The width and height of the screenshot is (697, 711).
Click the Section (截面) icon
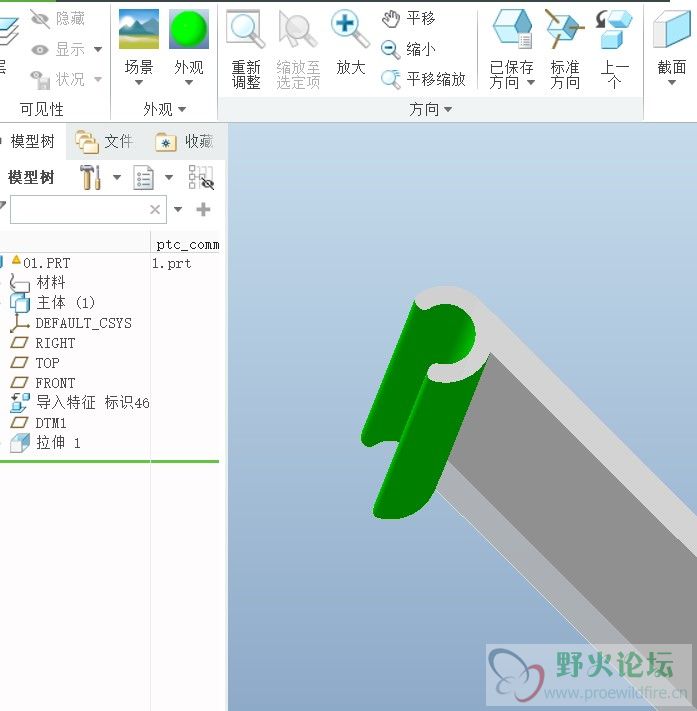672,30
